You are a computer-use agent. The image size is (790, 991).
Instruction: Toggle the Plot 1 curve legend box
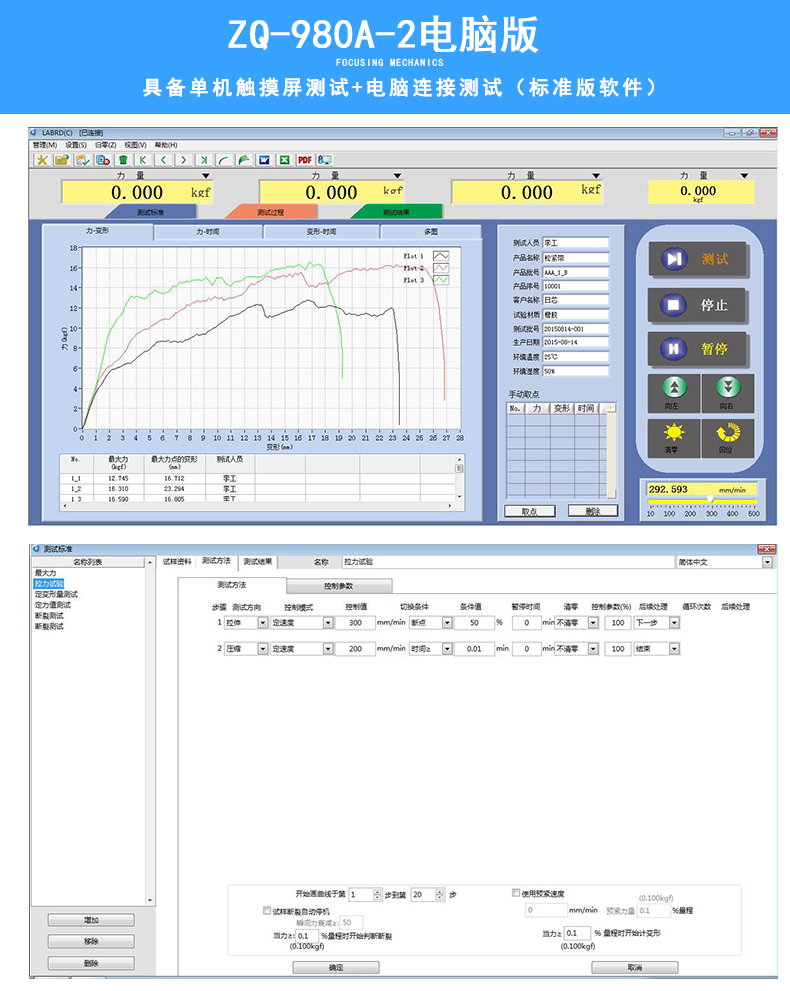(440, 256)
